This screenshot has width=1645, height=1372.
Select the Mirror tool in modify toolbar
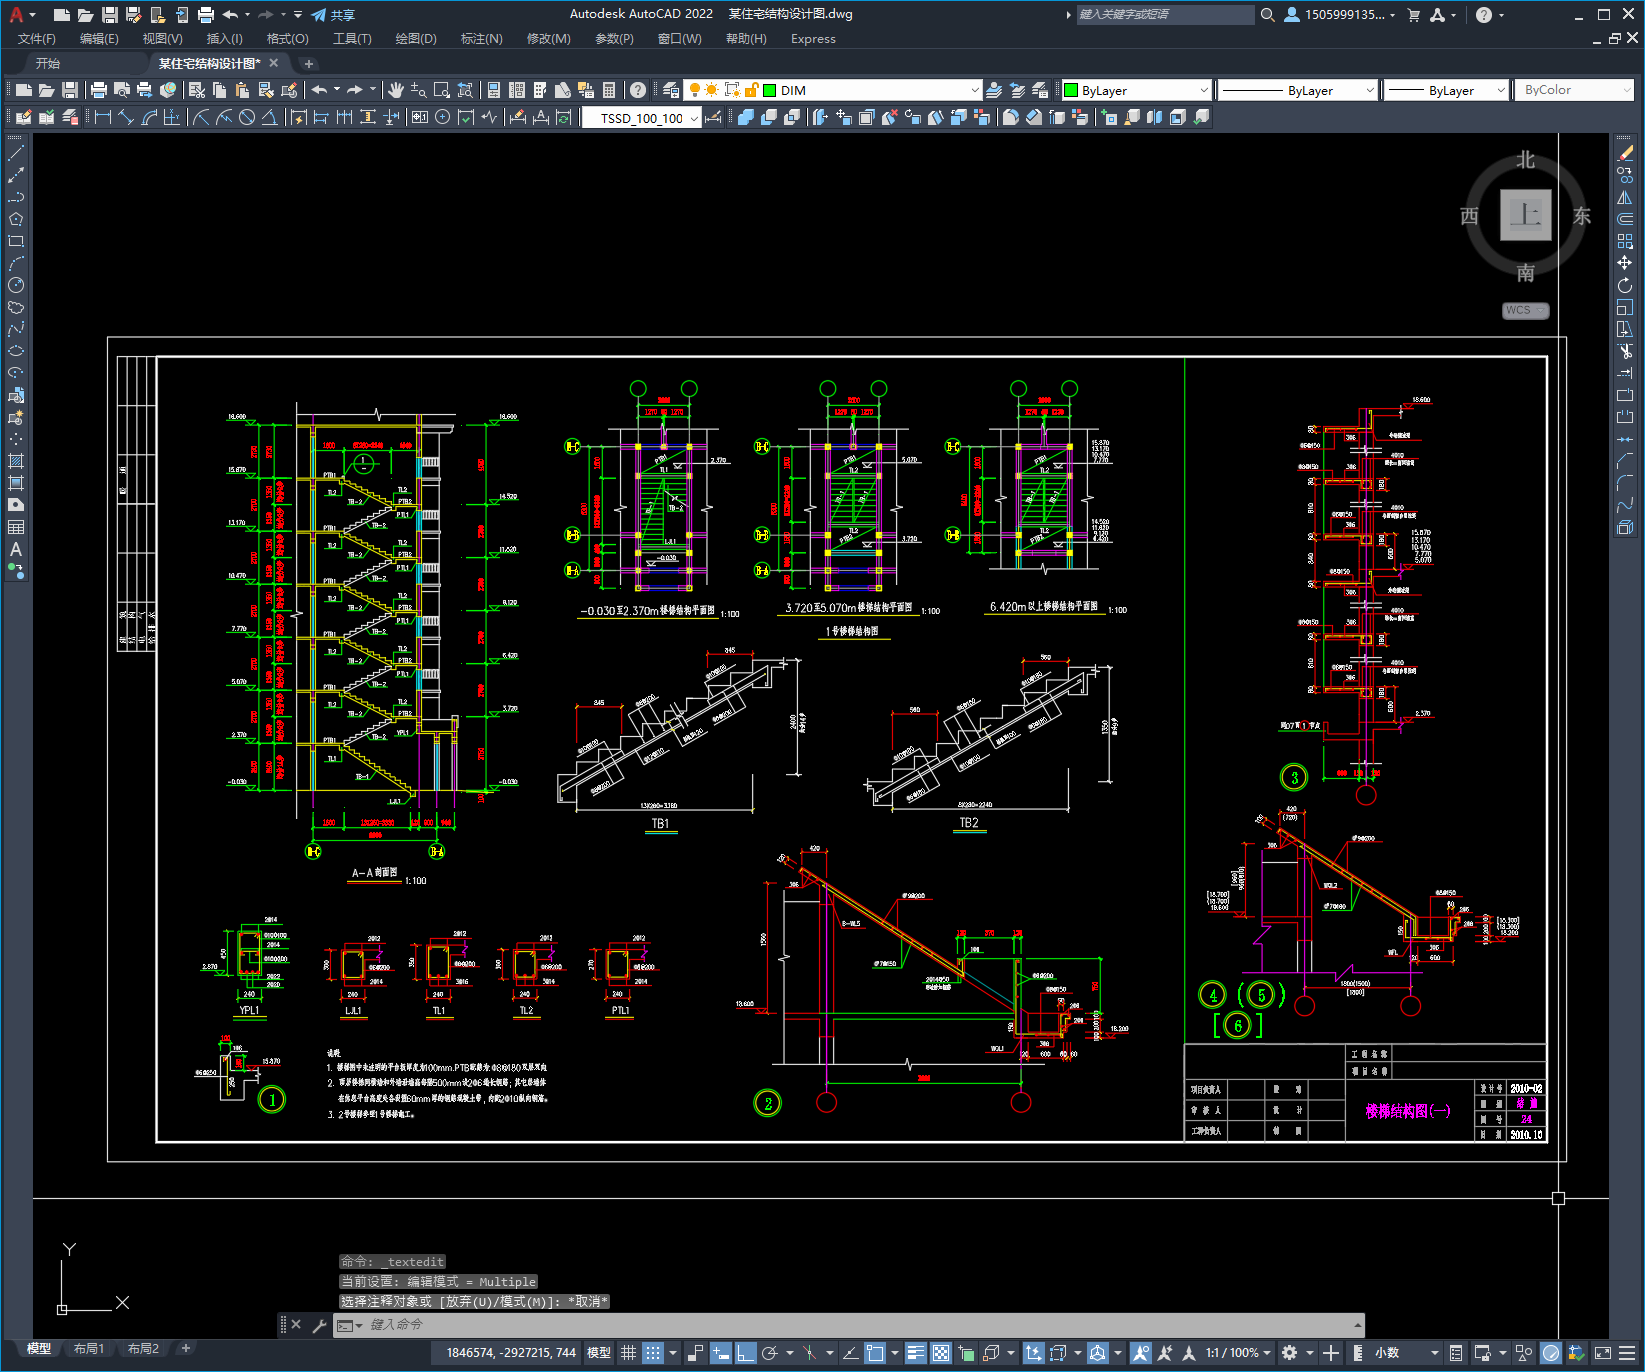tap(1625, 197)
